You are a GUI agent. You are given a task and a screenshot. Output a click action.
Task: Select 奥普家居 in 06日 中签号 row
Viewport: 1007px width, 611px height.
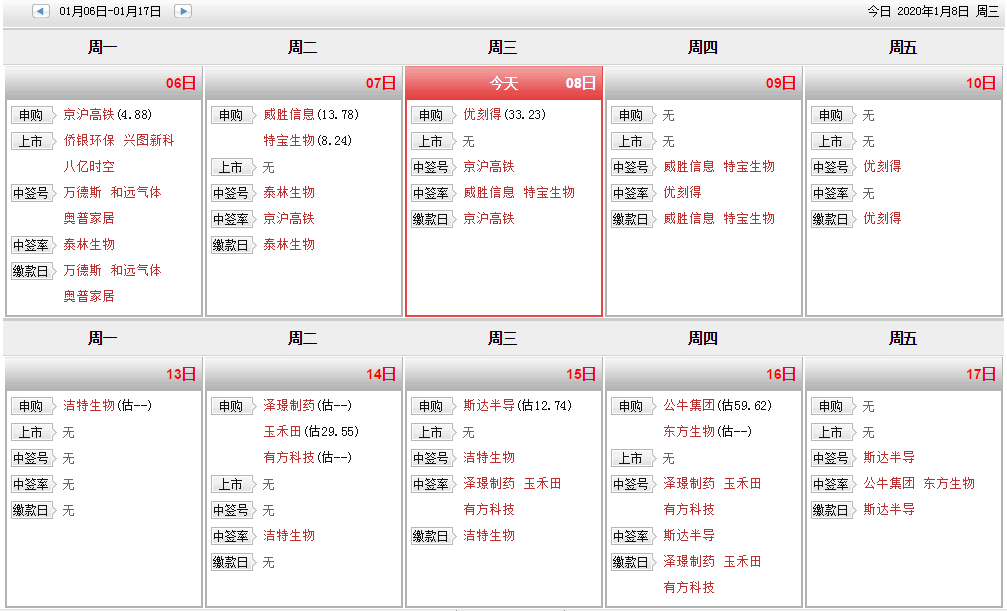(89, 218)
